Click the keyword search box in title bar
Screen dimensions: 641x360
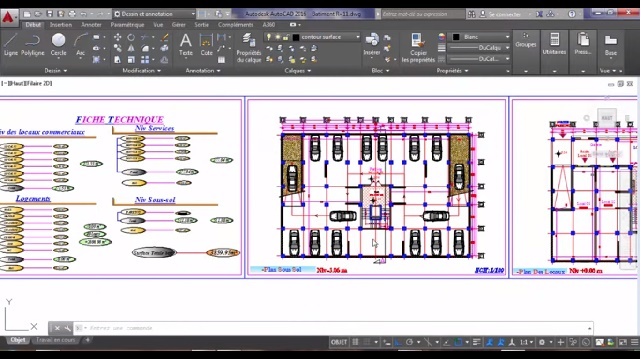(423, 14)
